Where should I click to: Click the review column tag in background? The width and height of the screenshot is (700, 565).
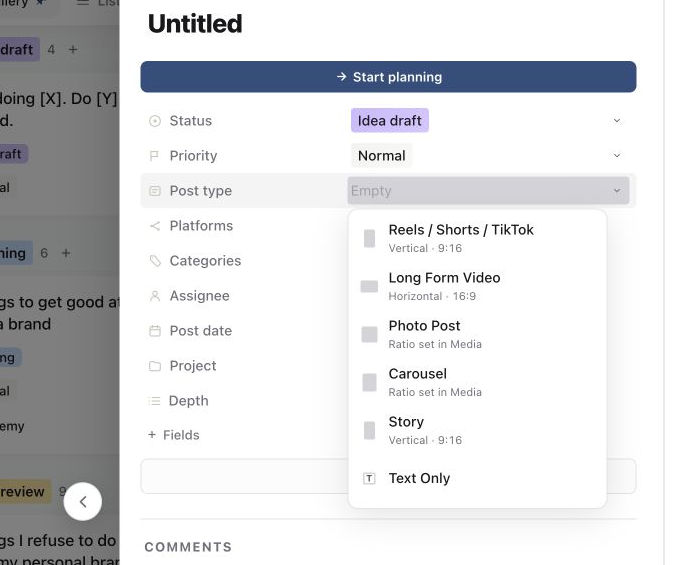(x=25, y=491)
